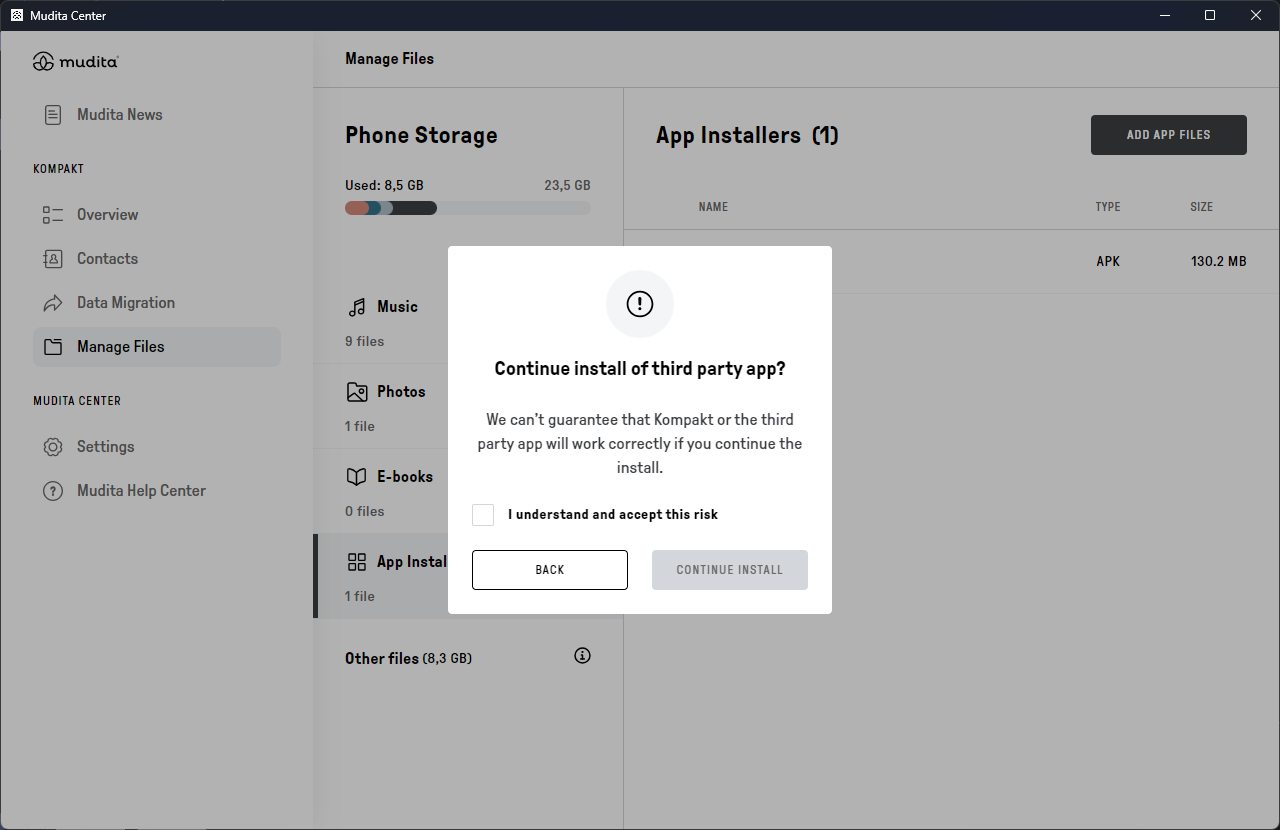Close the Mudita Center window
1280x830 pixels.
click(x=1256, y=15)
